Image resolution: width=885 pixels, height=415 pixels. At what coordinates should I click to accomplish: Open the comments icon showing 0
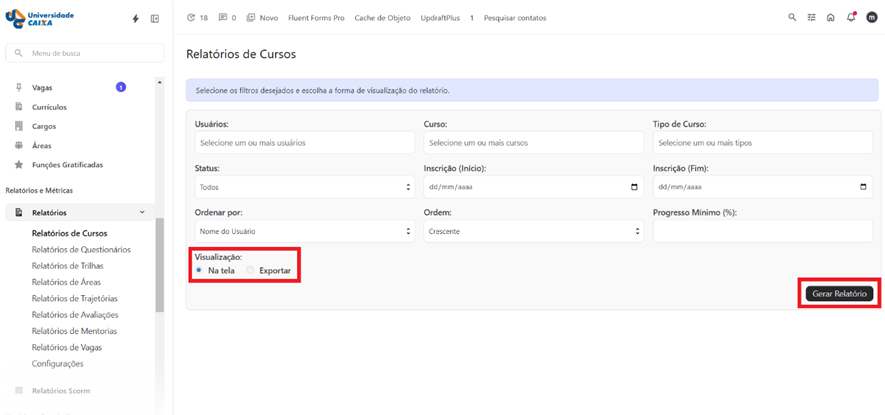[x=227, y=18]
